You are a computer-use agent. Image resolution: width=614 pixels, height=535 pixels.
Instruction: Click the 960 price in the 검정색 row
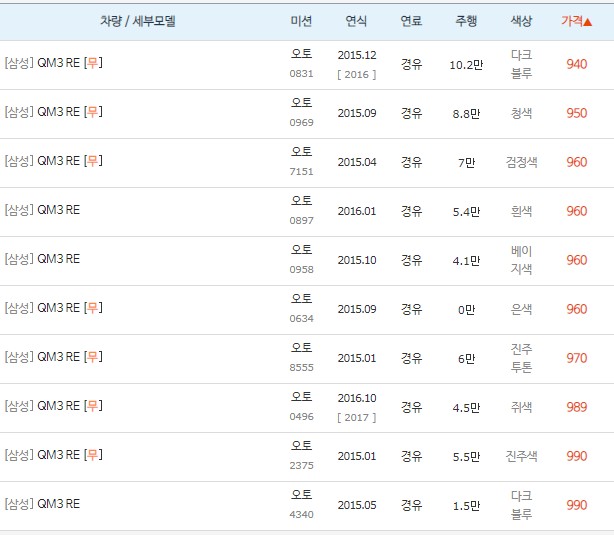point(576,162)
